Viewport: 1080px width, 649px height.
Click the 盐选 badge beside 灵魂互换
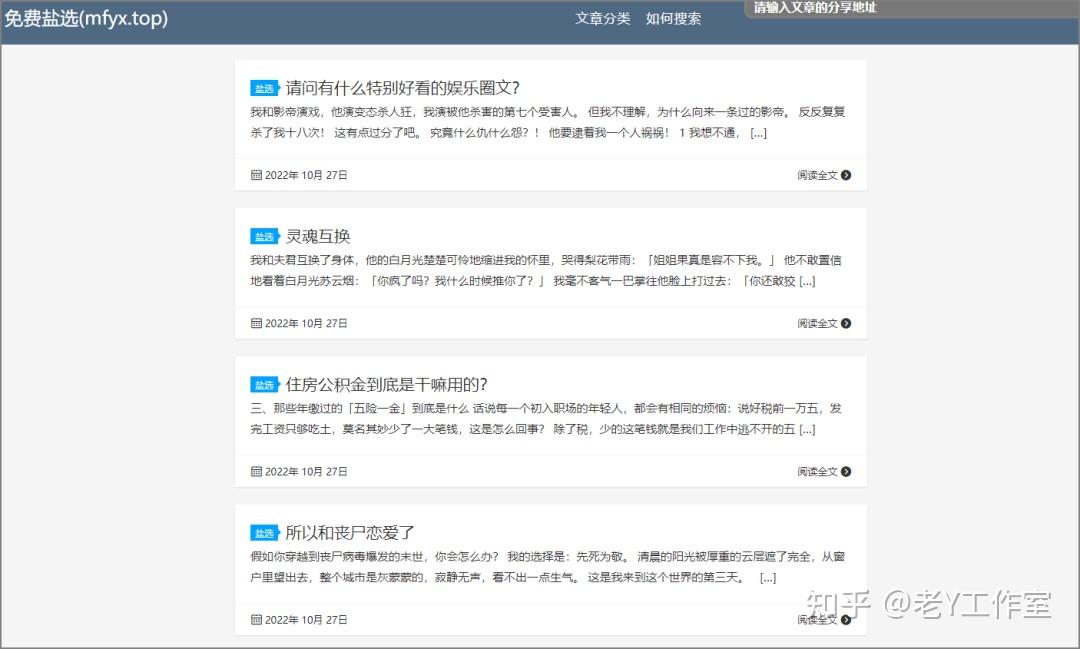click(264, 236)
